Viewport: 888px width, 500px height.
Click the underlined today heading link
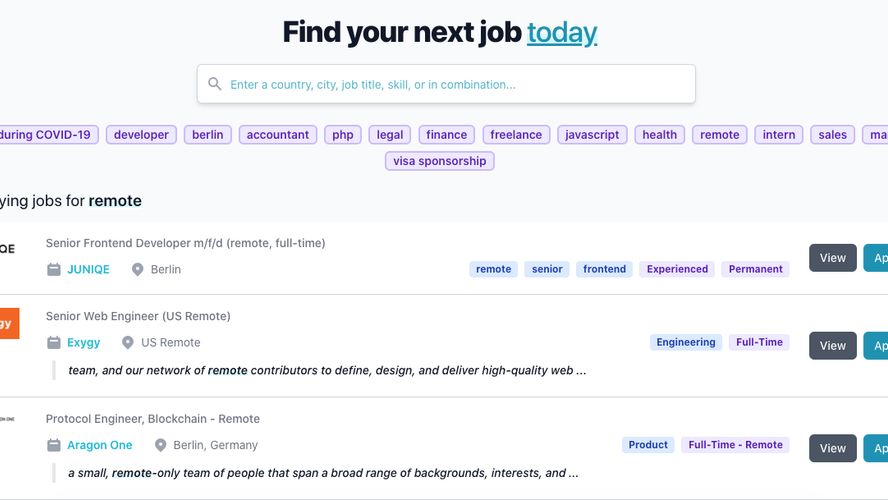(x=562, y=32)
